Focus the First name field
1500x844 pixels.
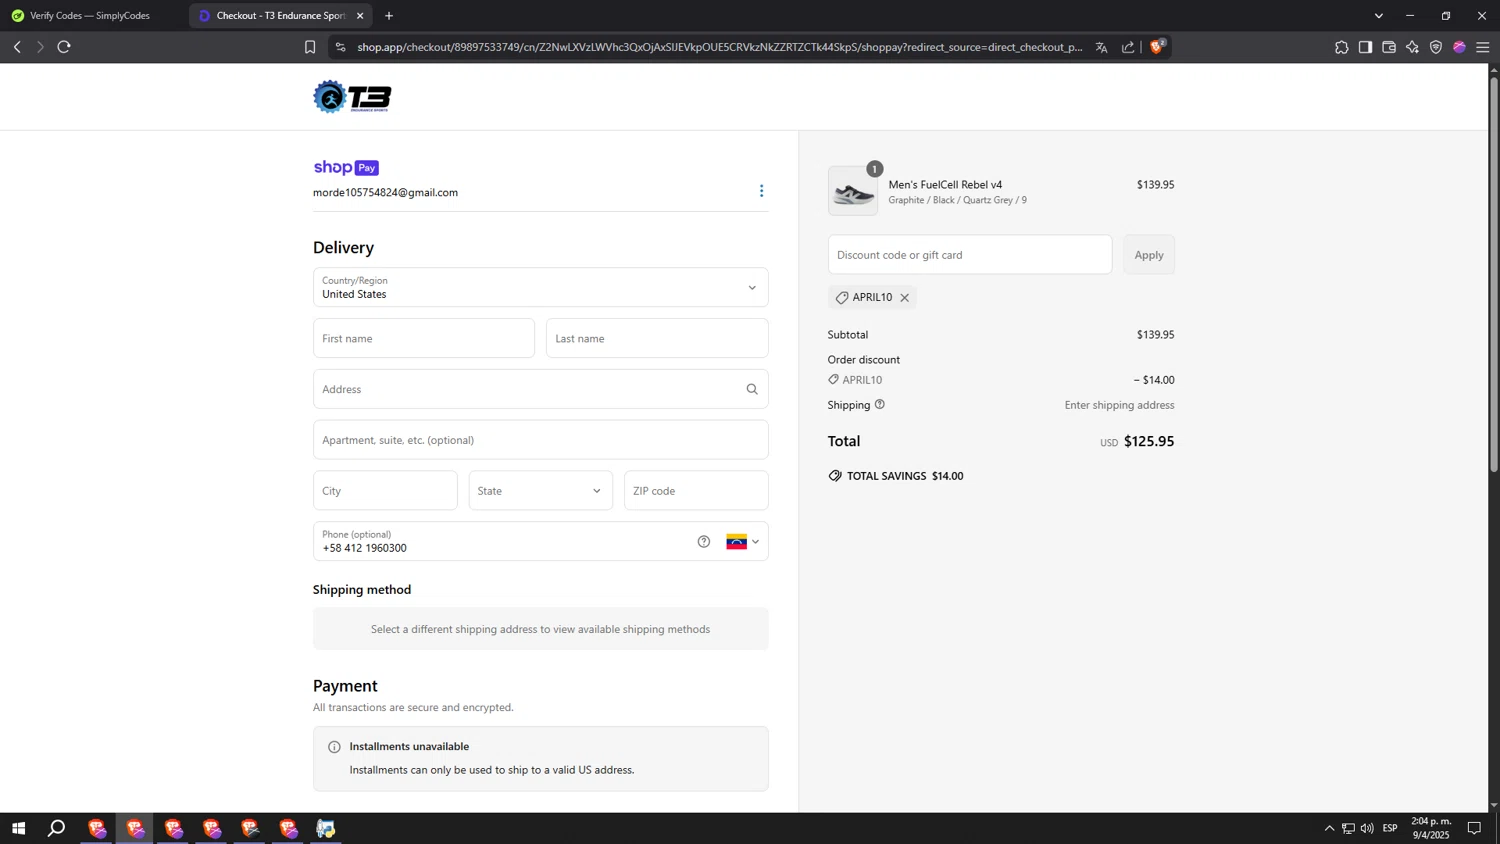[x=424, y=339]
